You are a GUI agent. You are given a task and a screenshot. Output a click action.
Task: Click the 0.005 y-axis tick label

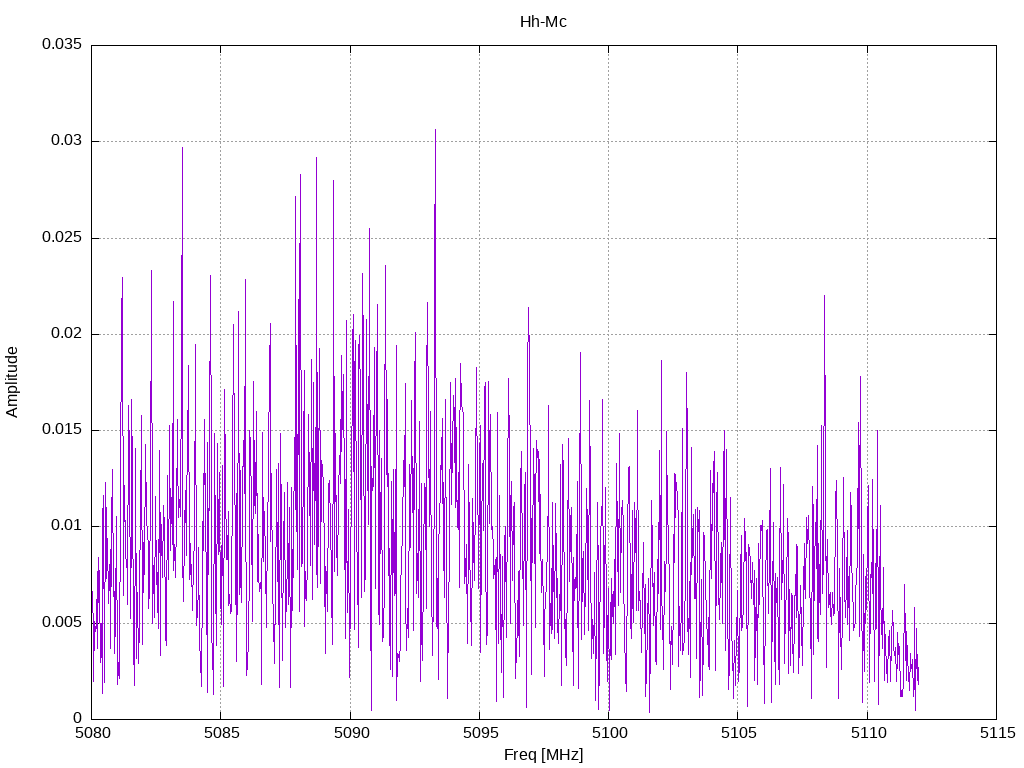tap(62, 622)
